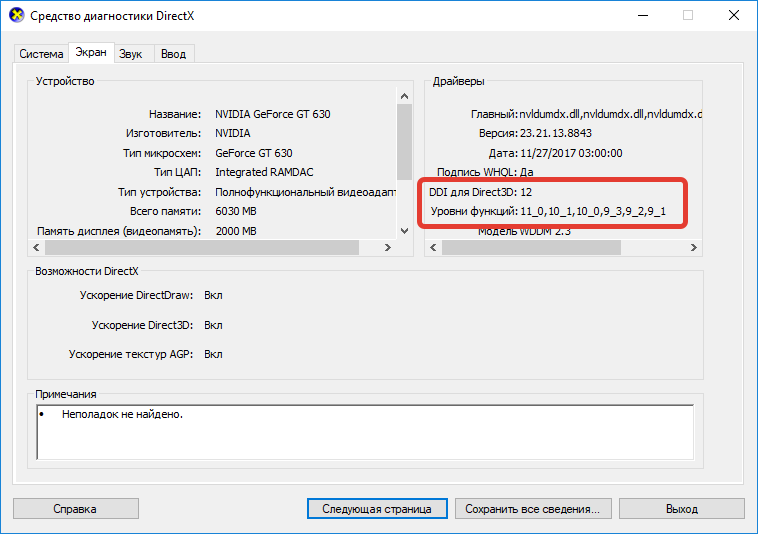758x534 pixels.
Task: Click the Изготовитель value NVIDIA
Action: pos(233,133)
